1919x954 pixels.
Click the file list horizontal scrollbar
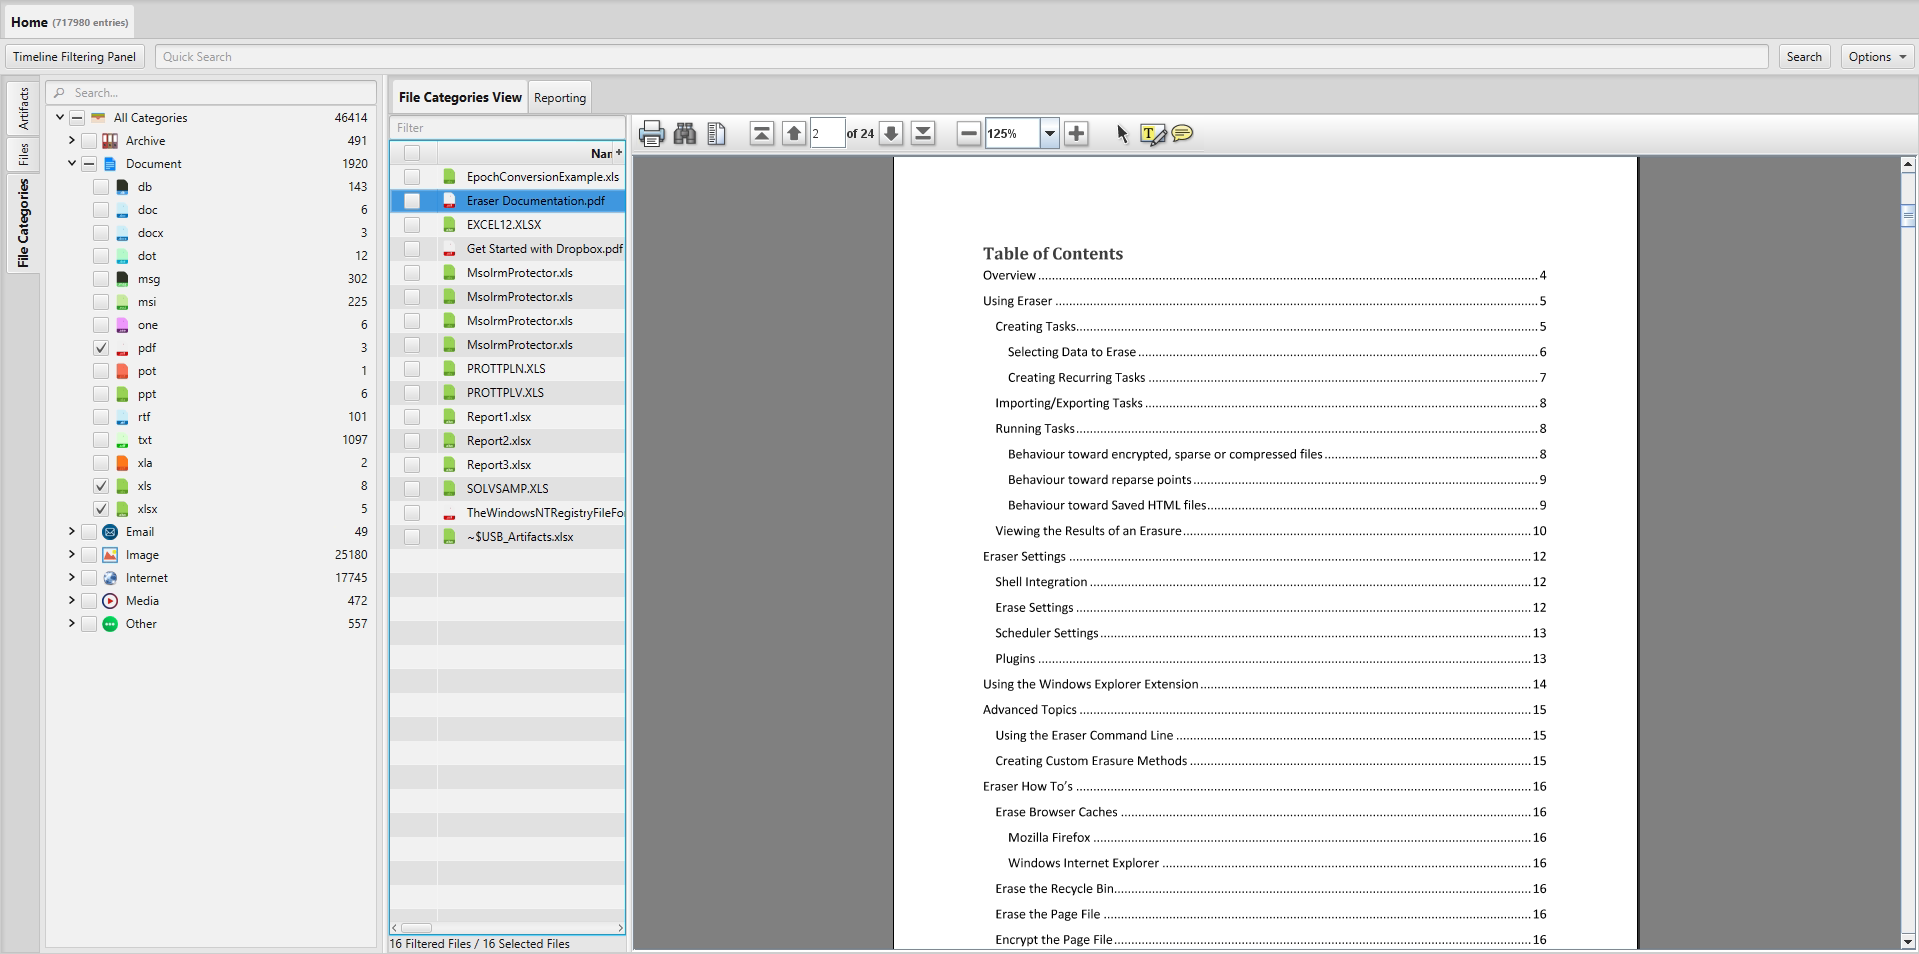507,928
